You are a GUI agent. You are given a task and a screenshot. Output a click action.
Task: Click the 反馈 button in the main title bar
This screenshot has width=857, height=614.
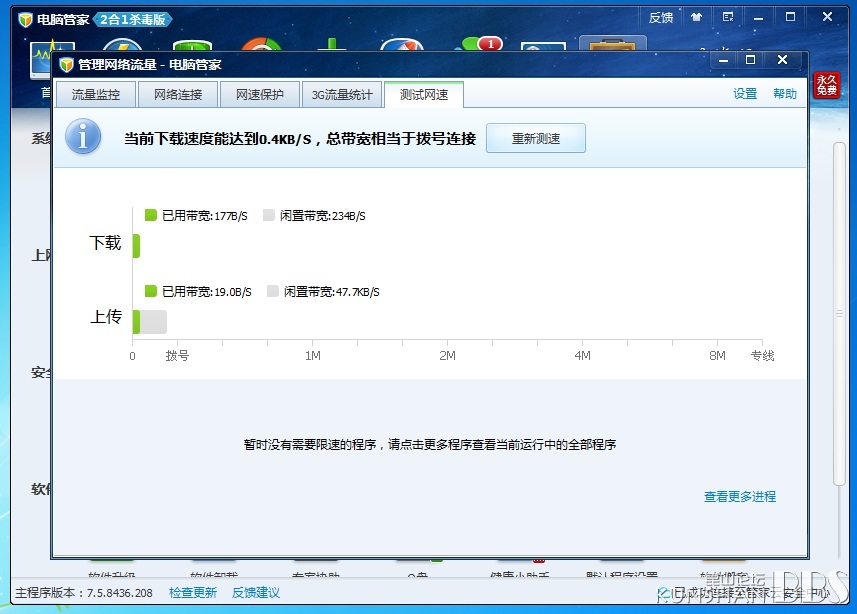pyautogui.click(x=661, y=17)
